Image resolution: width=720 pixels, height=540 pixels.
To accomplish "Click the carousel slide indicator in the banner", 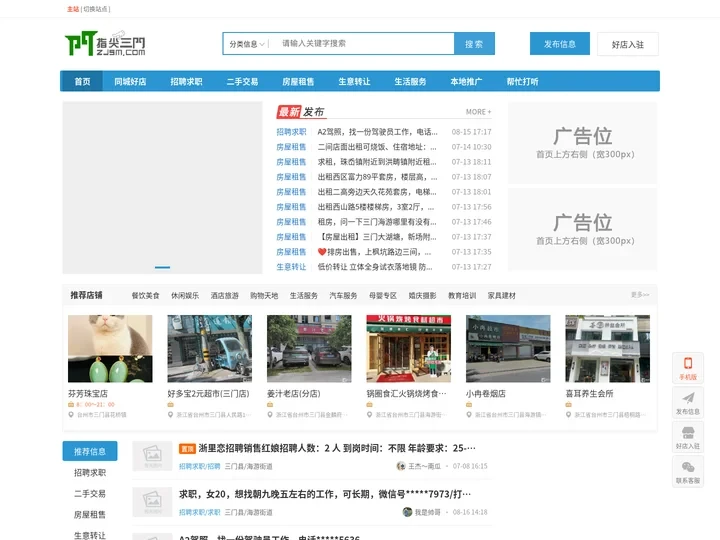I will tap(163, 267).
